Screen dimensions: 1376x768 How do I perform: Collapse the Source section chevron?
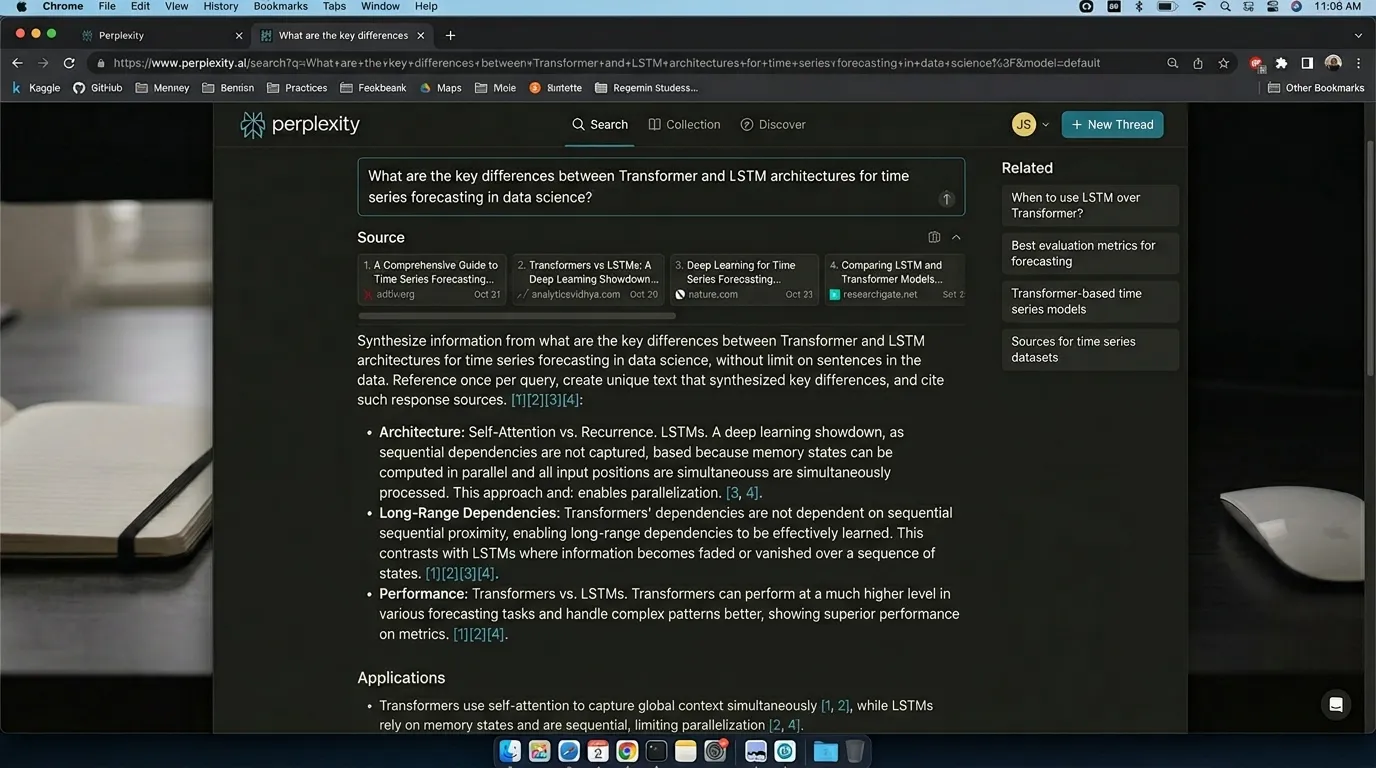[x=956, y=237]
